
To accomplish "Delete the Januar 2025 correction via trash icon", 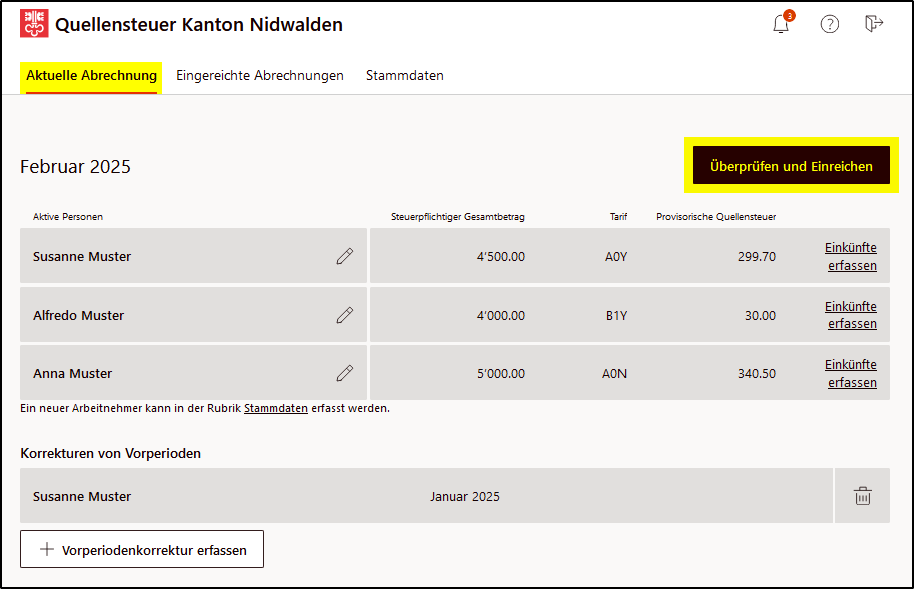I will click(863, 496).
